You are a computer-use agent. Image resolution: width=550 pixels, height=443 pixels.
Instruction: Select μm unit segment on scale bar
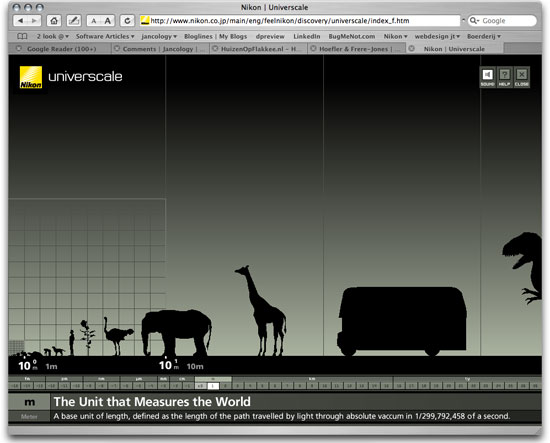pyautogui.click(x=139, y=379)
